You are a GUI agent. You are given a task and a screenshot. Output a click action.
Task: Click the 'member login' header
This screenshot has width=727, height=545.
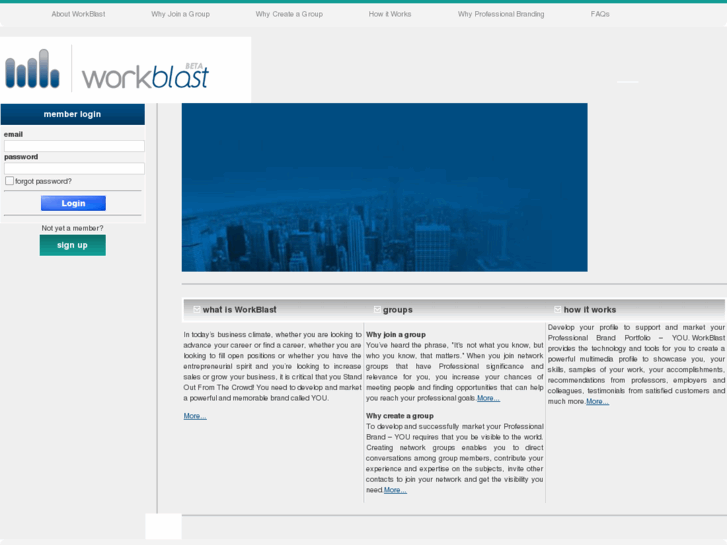72,114
